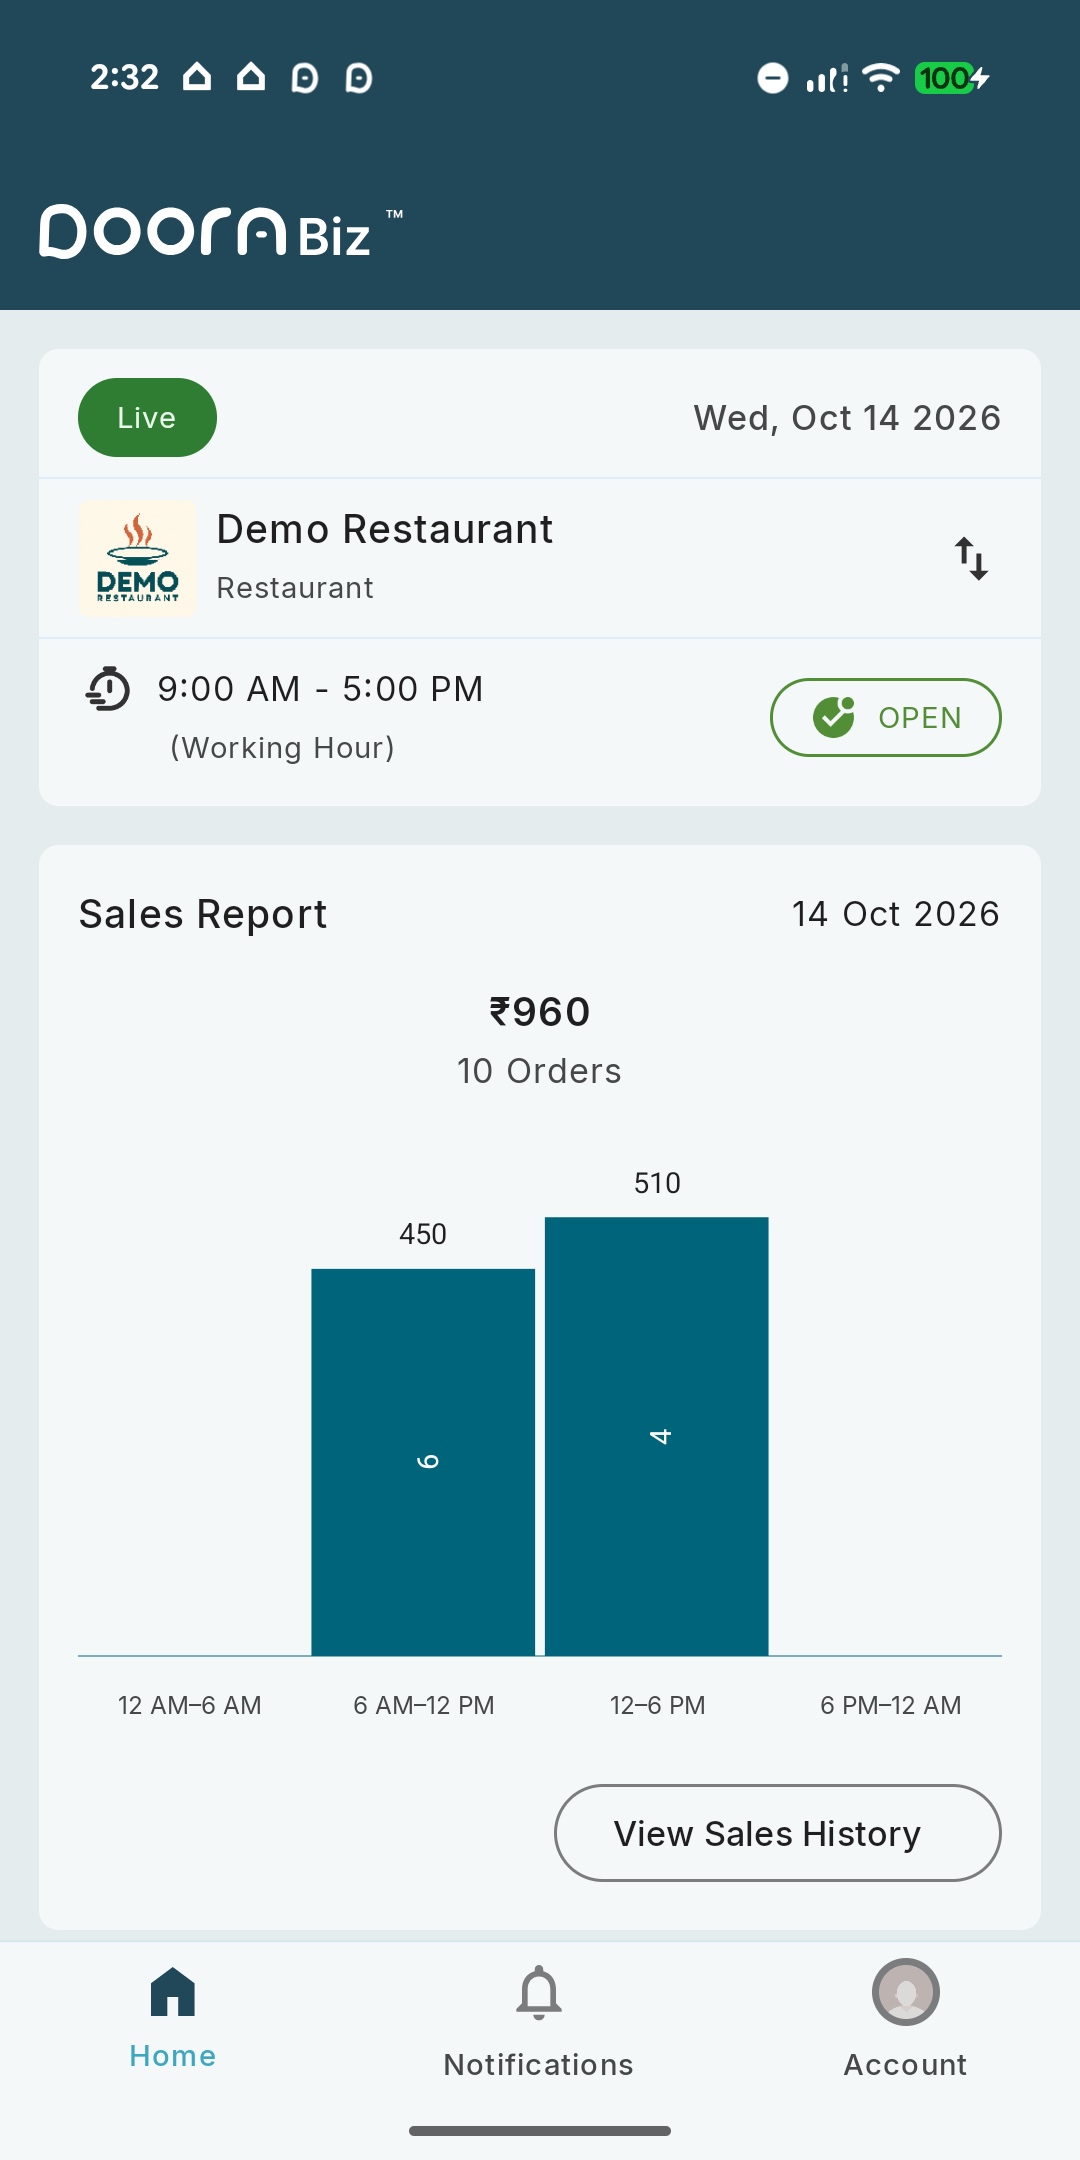Screen dimensions: 1080x2160
Task: Tap the battery indicator in the status bar
Action: 952,77
